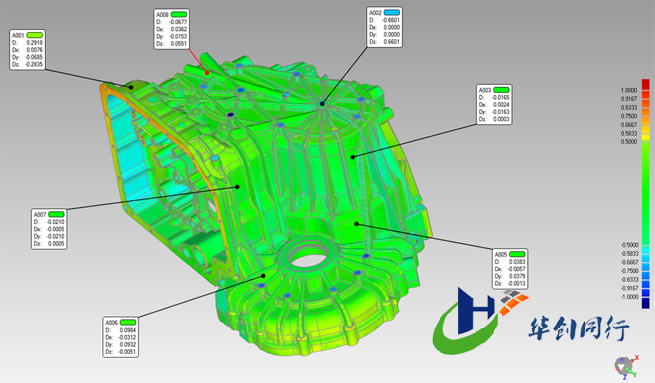The width and height of the screenshot is (655, 383).
Task: Click the -1.0000 value on the color scale
Action: [630, 297]
